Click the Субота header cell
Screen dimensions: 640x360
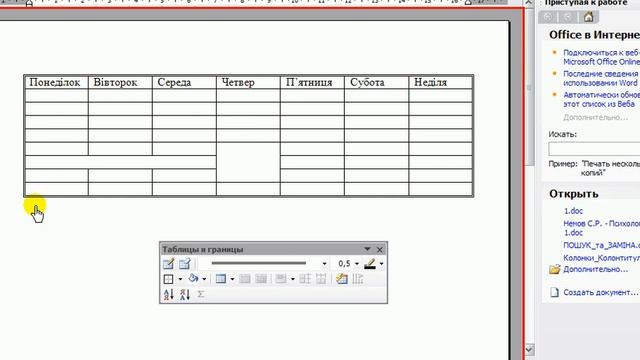point(376,82)
